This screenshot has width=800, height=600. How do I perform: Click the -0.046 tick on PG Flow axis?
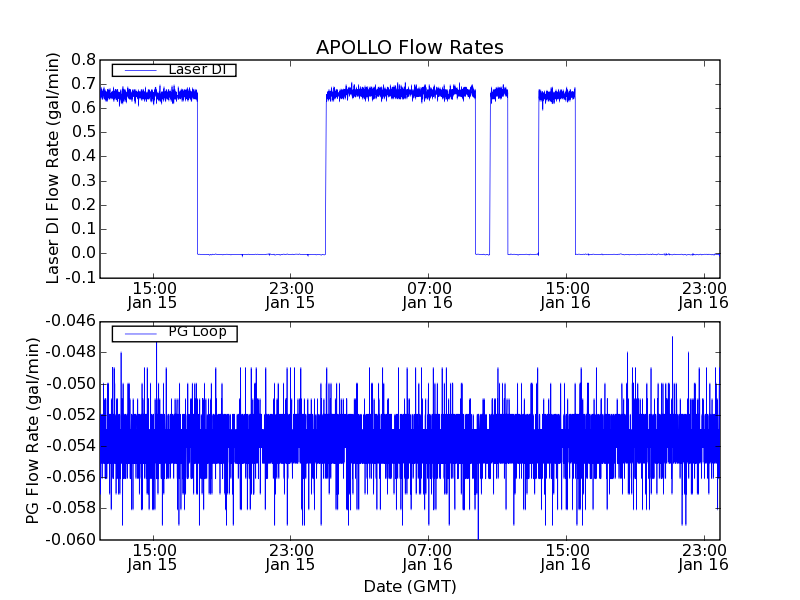(70, 321)
